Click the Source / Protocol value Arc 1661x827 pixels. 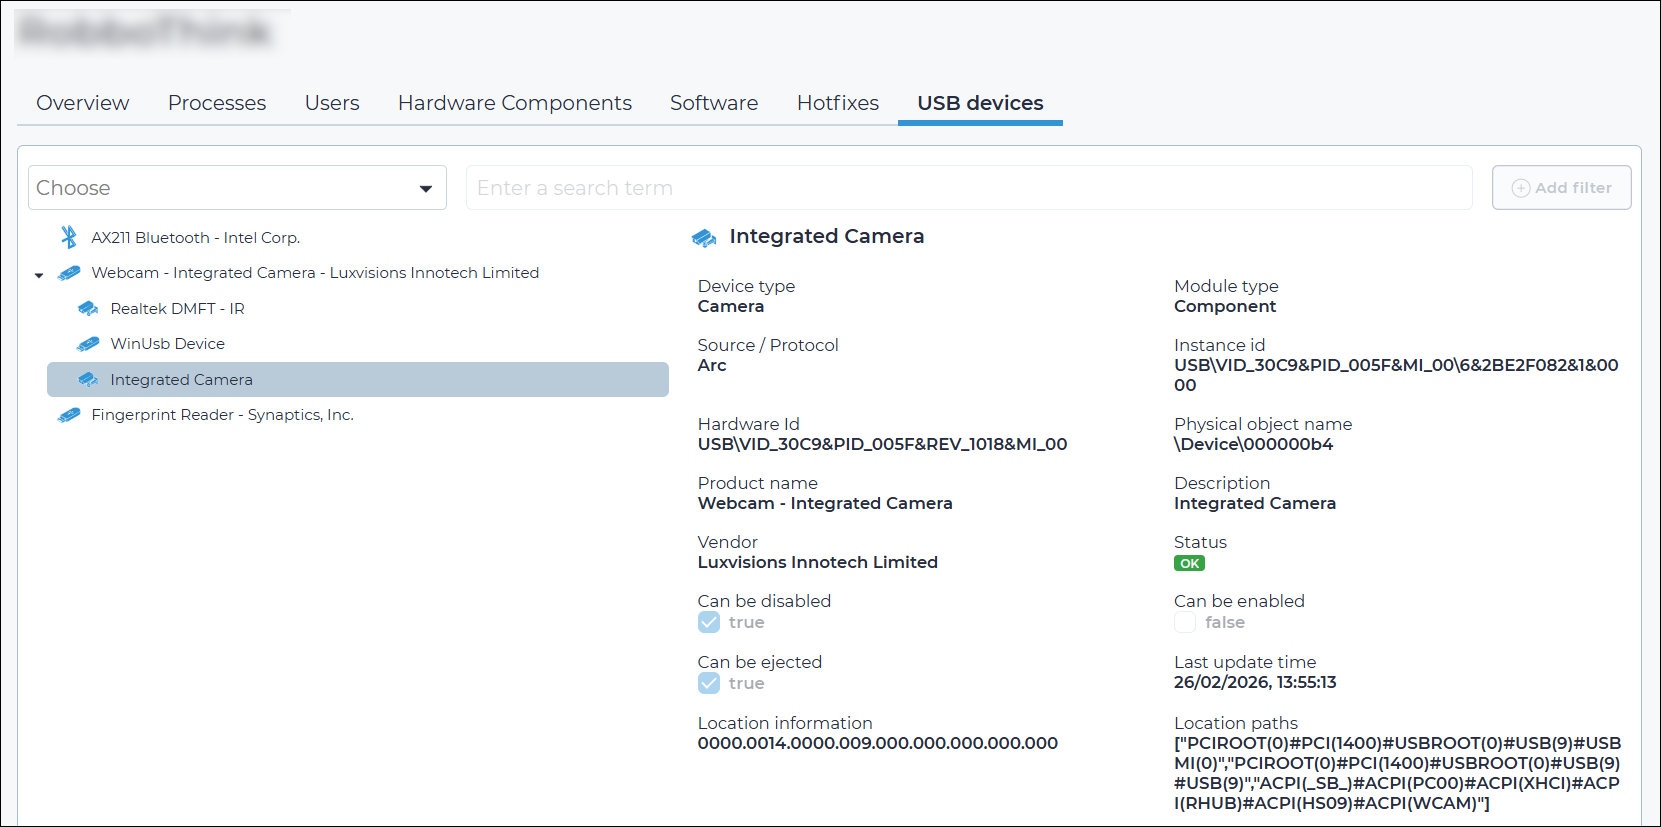tap(712, 365)
